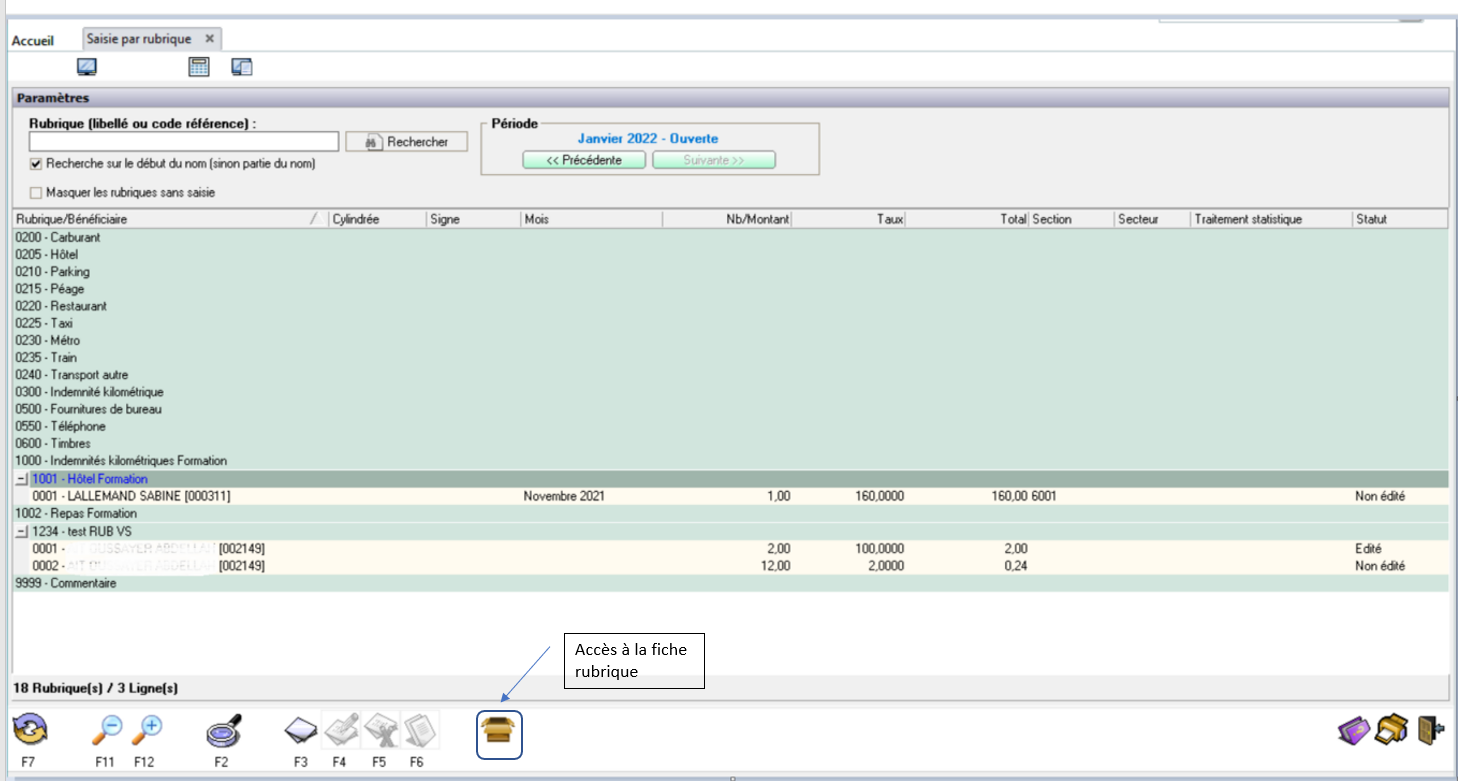Select the '1001 - Hôtel Formation' row

tap(731, 479)
